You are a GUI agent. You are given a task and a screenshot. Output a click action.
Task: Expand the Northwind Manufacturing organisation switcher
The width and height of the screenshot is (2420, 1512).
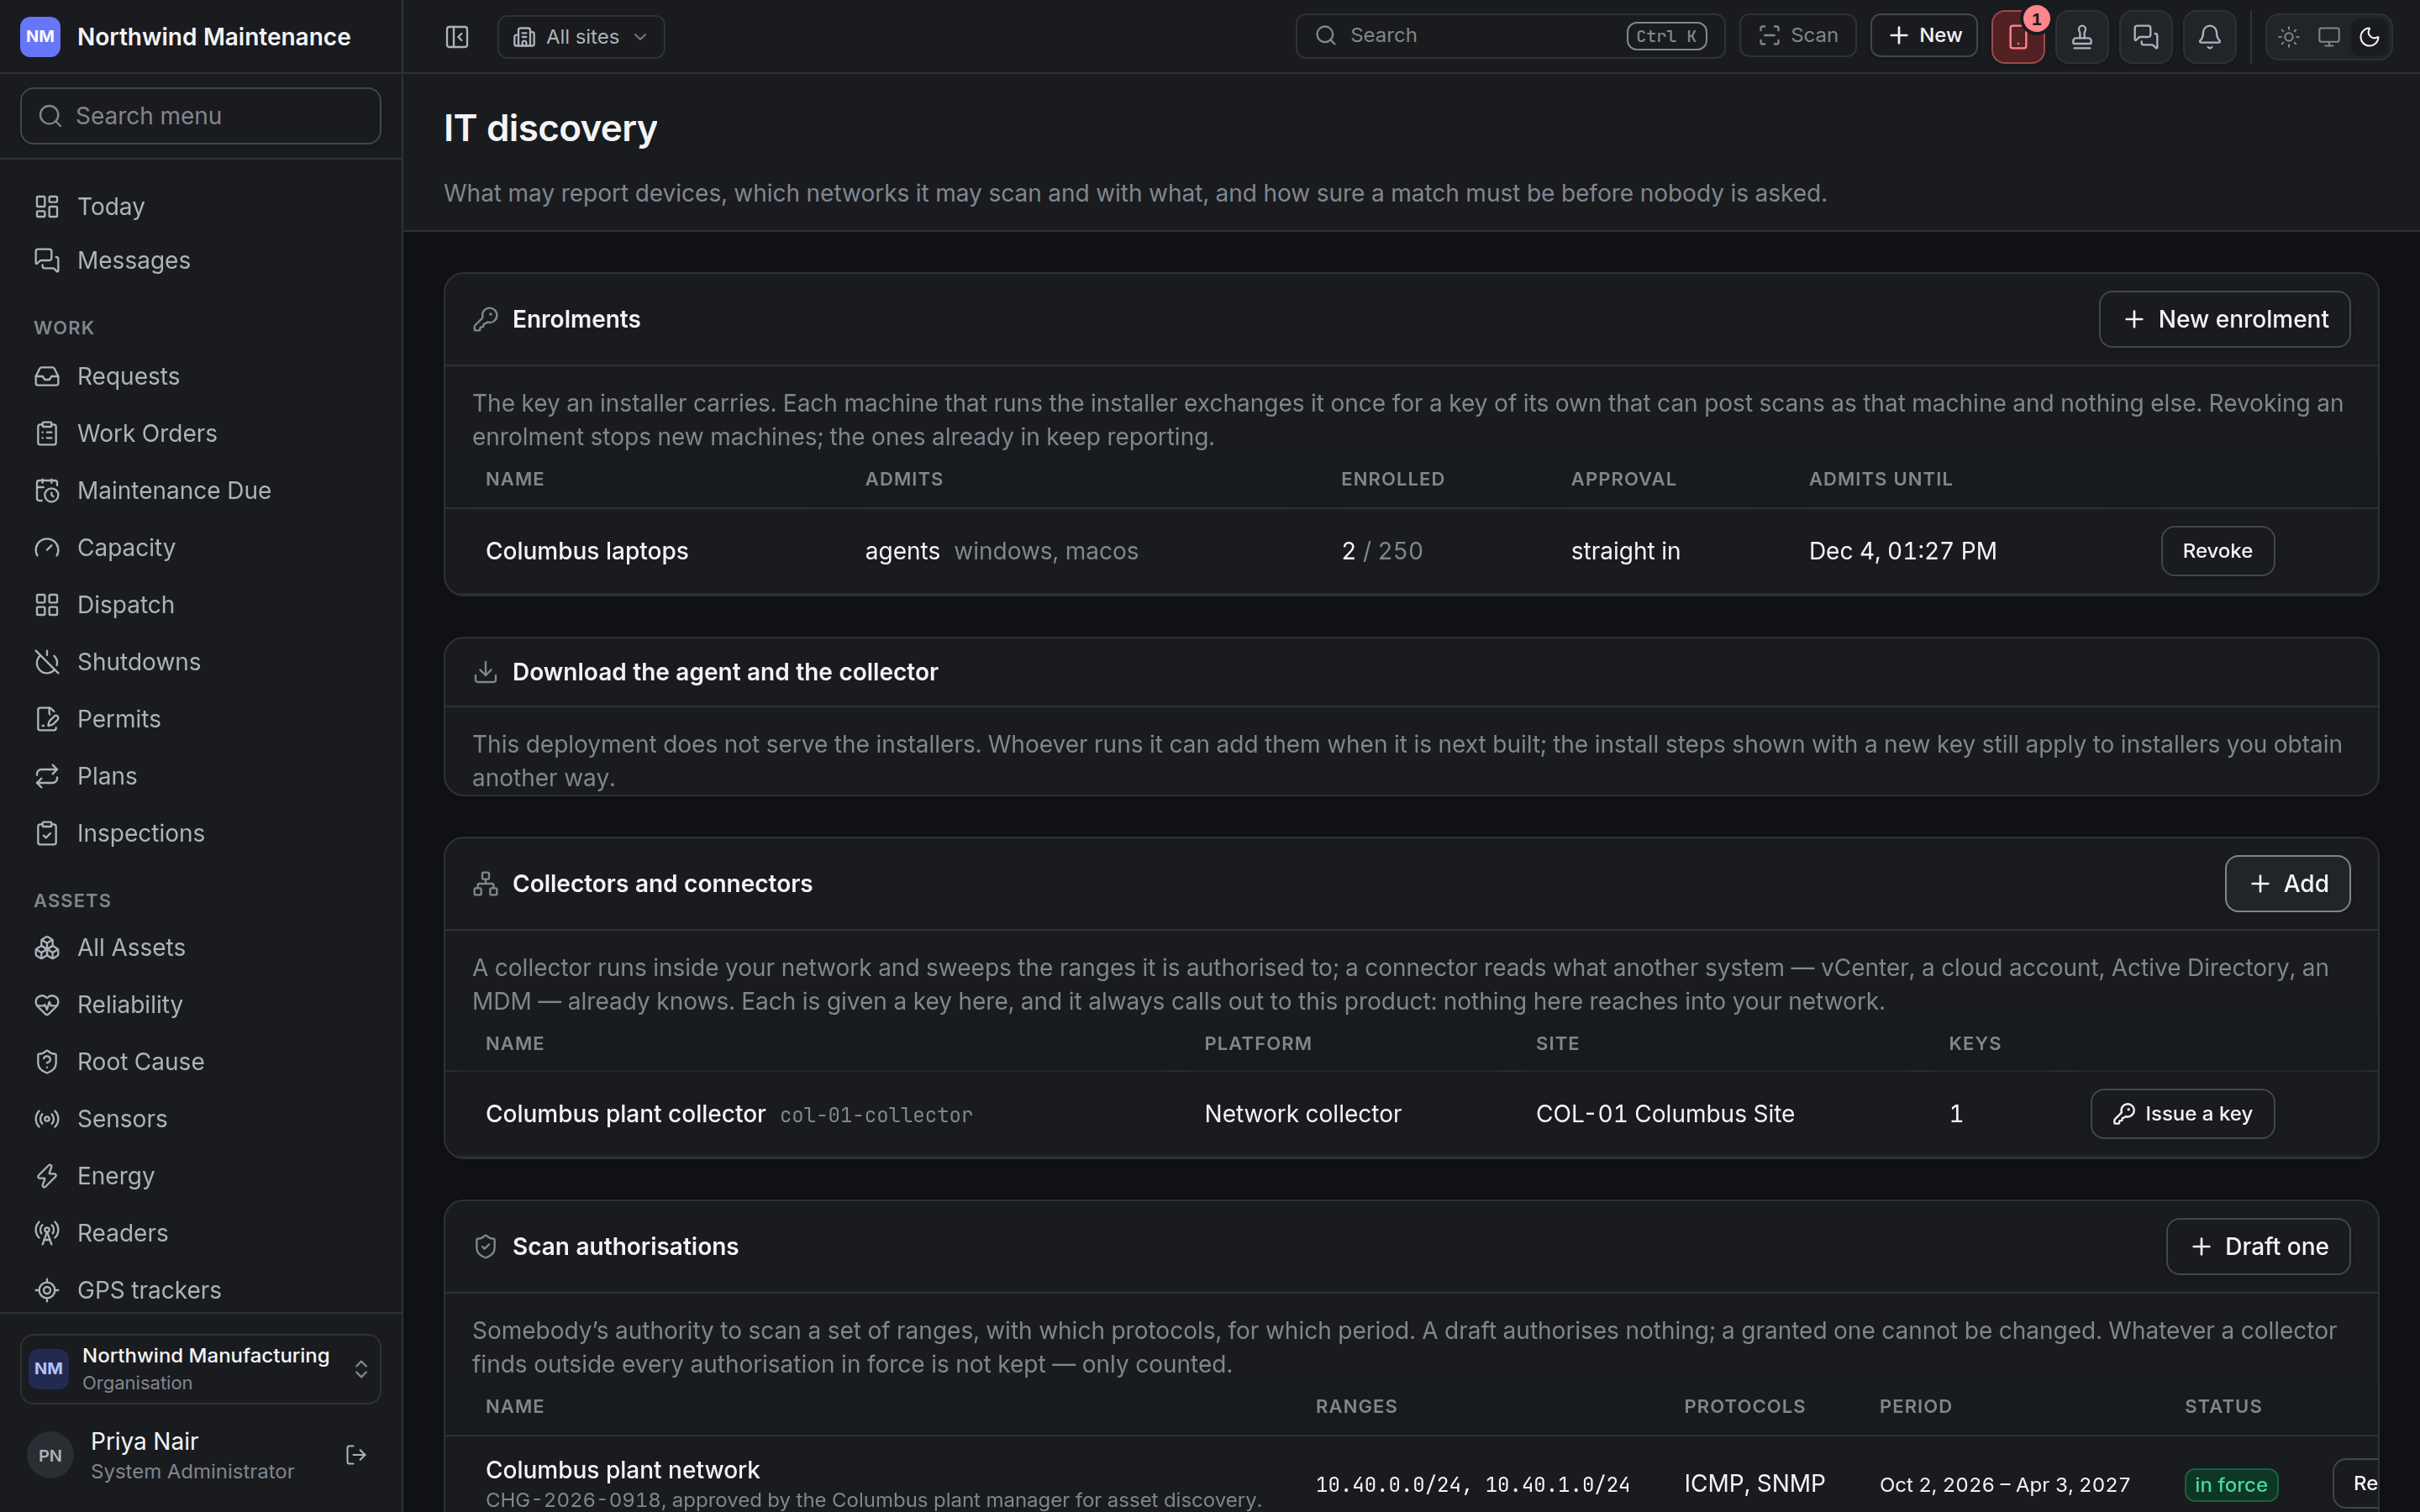pyautogui.click(x=200, y=1368)
